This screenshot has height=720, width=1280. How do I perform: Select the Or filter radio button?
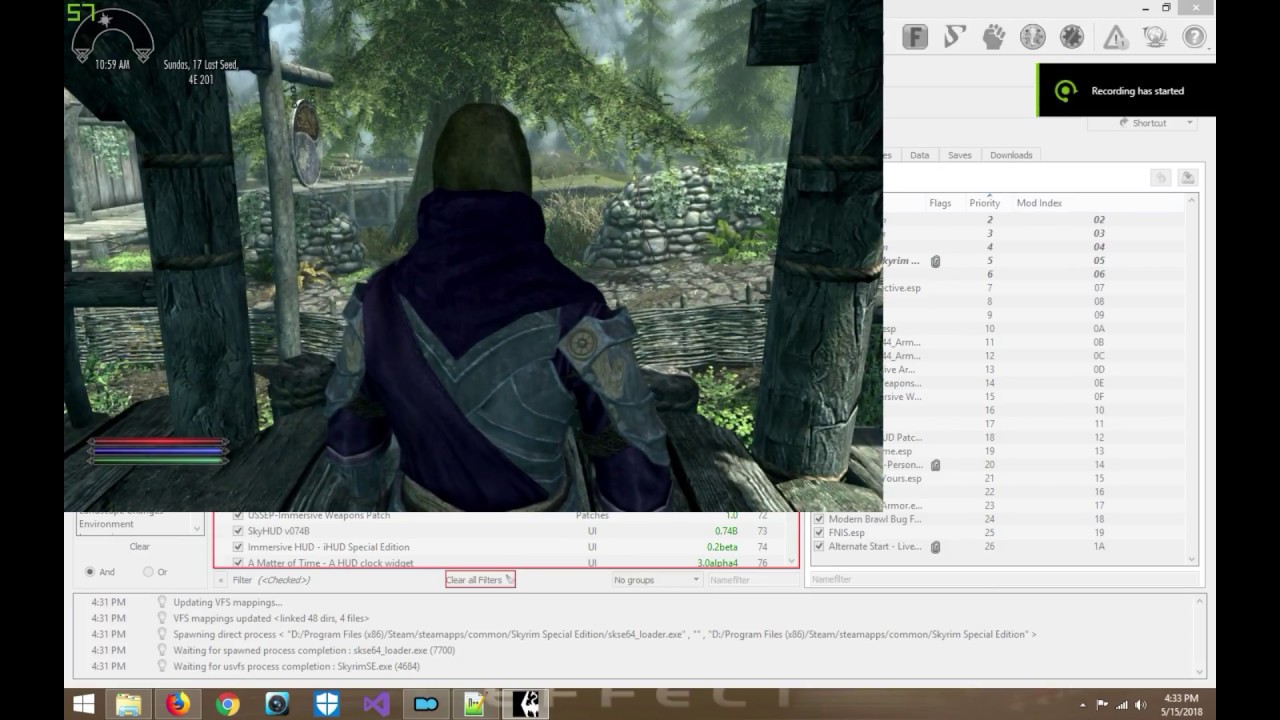[x=148, y=572]
